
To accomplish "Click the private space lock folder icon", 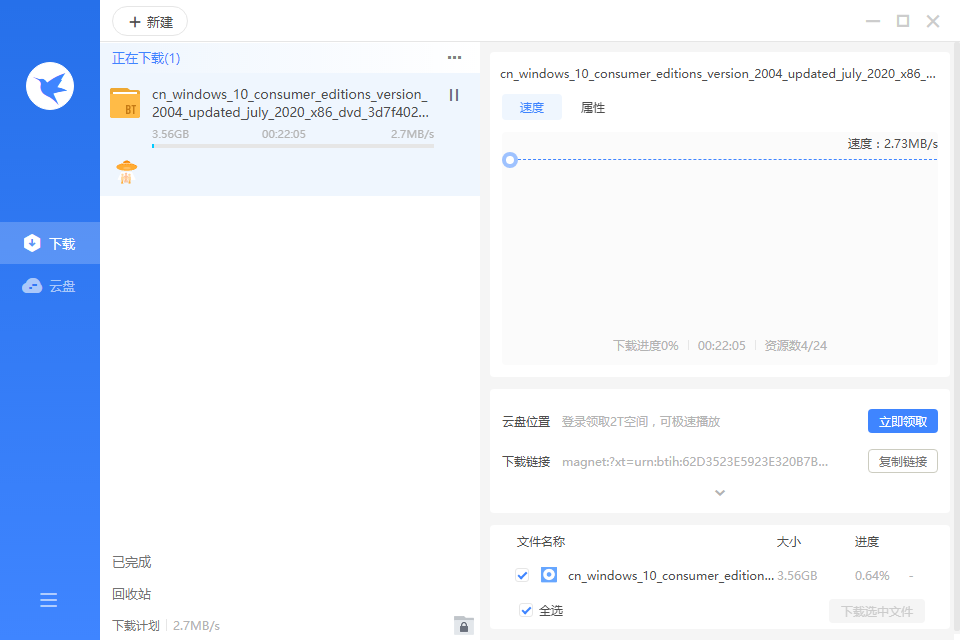I will tap(463, 625).
